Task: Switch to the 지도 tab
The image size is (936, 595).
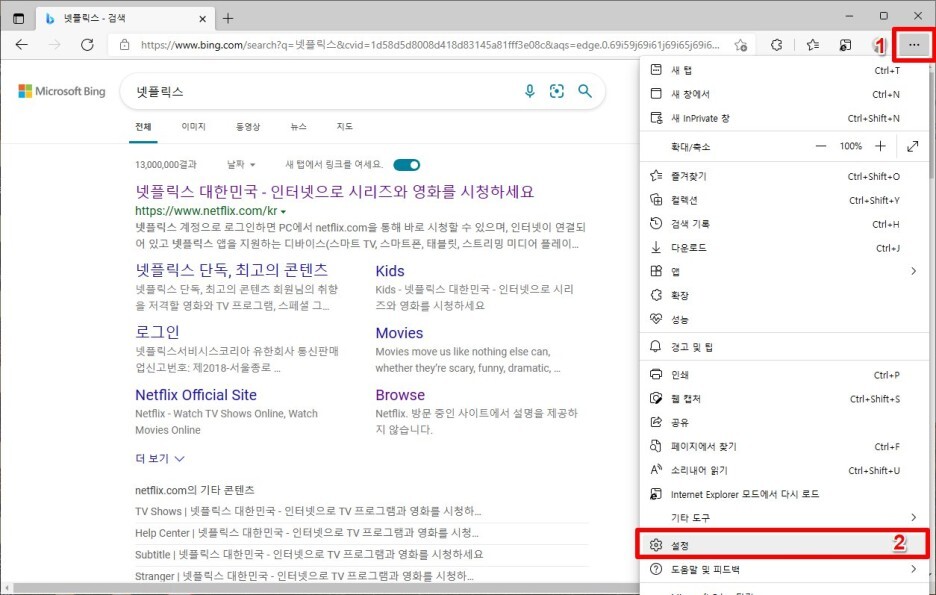Action: [x=344, y=127]
